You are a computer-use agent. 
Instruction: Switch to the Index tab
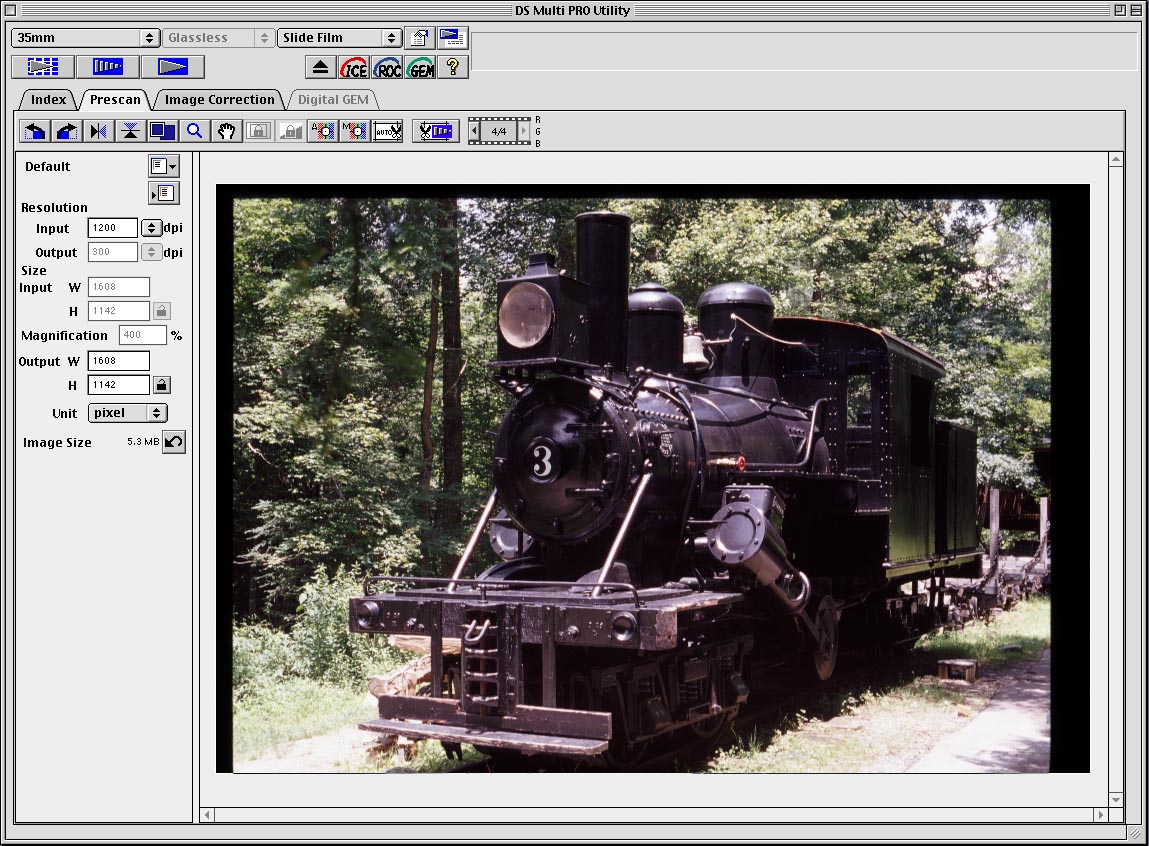pyautogui.click(x=48, y=99)
